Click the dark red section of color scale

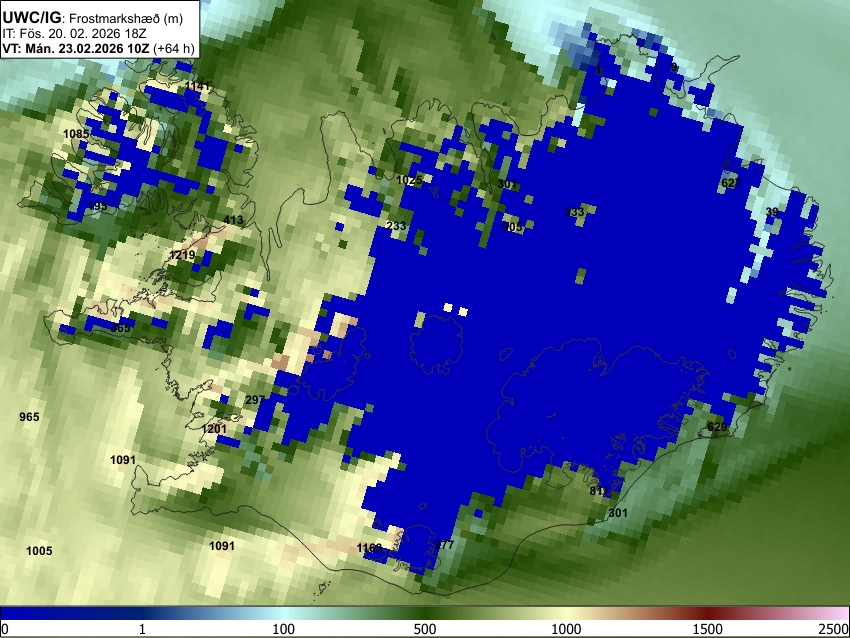[x=708, y=613]
